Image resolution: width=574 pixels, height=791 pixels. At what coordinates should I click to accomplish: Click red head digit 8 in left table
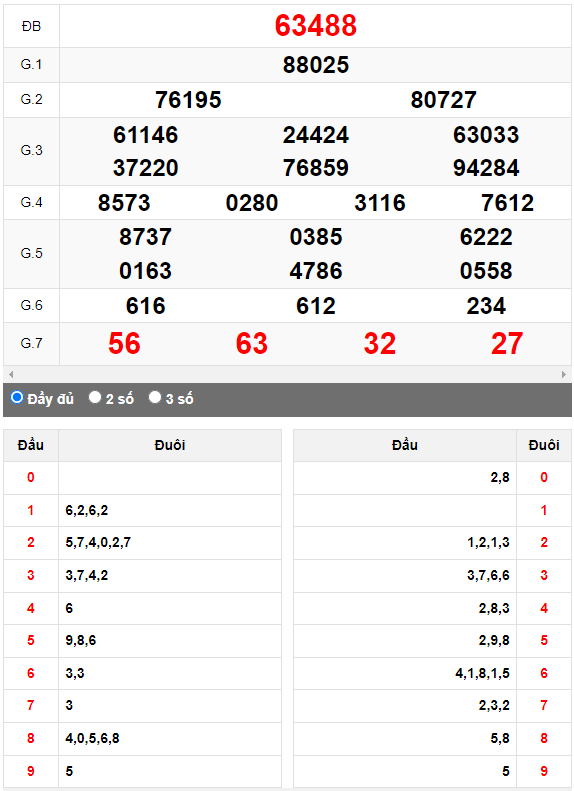pos(31,738)
